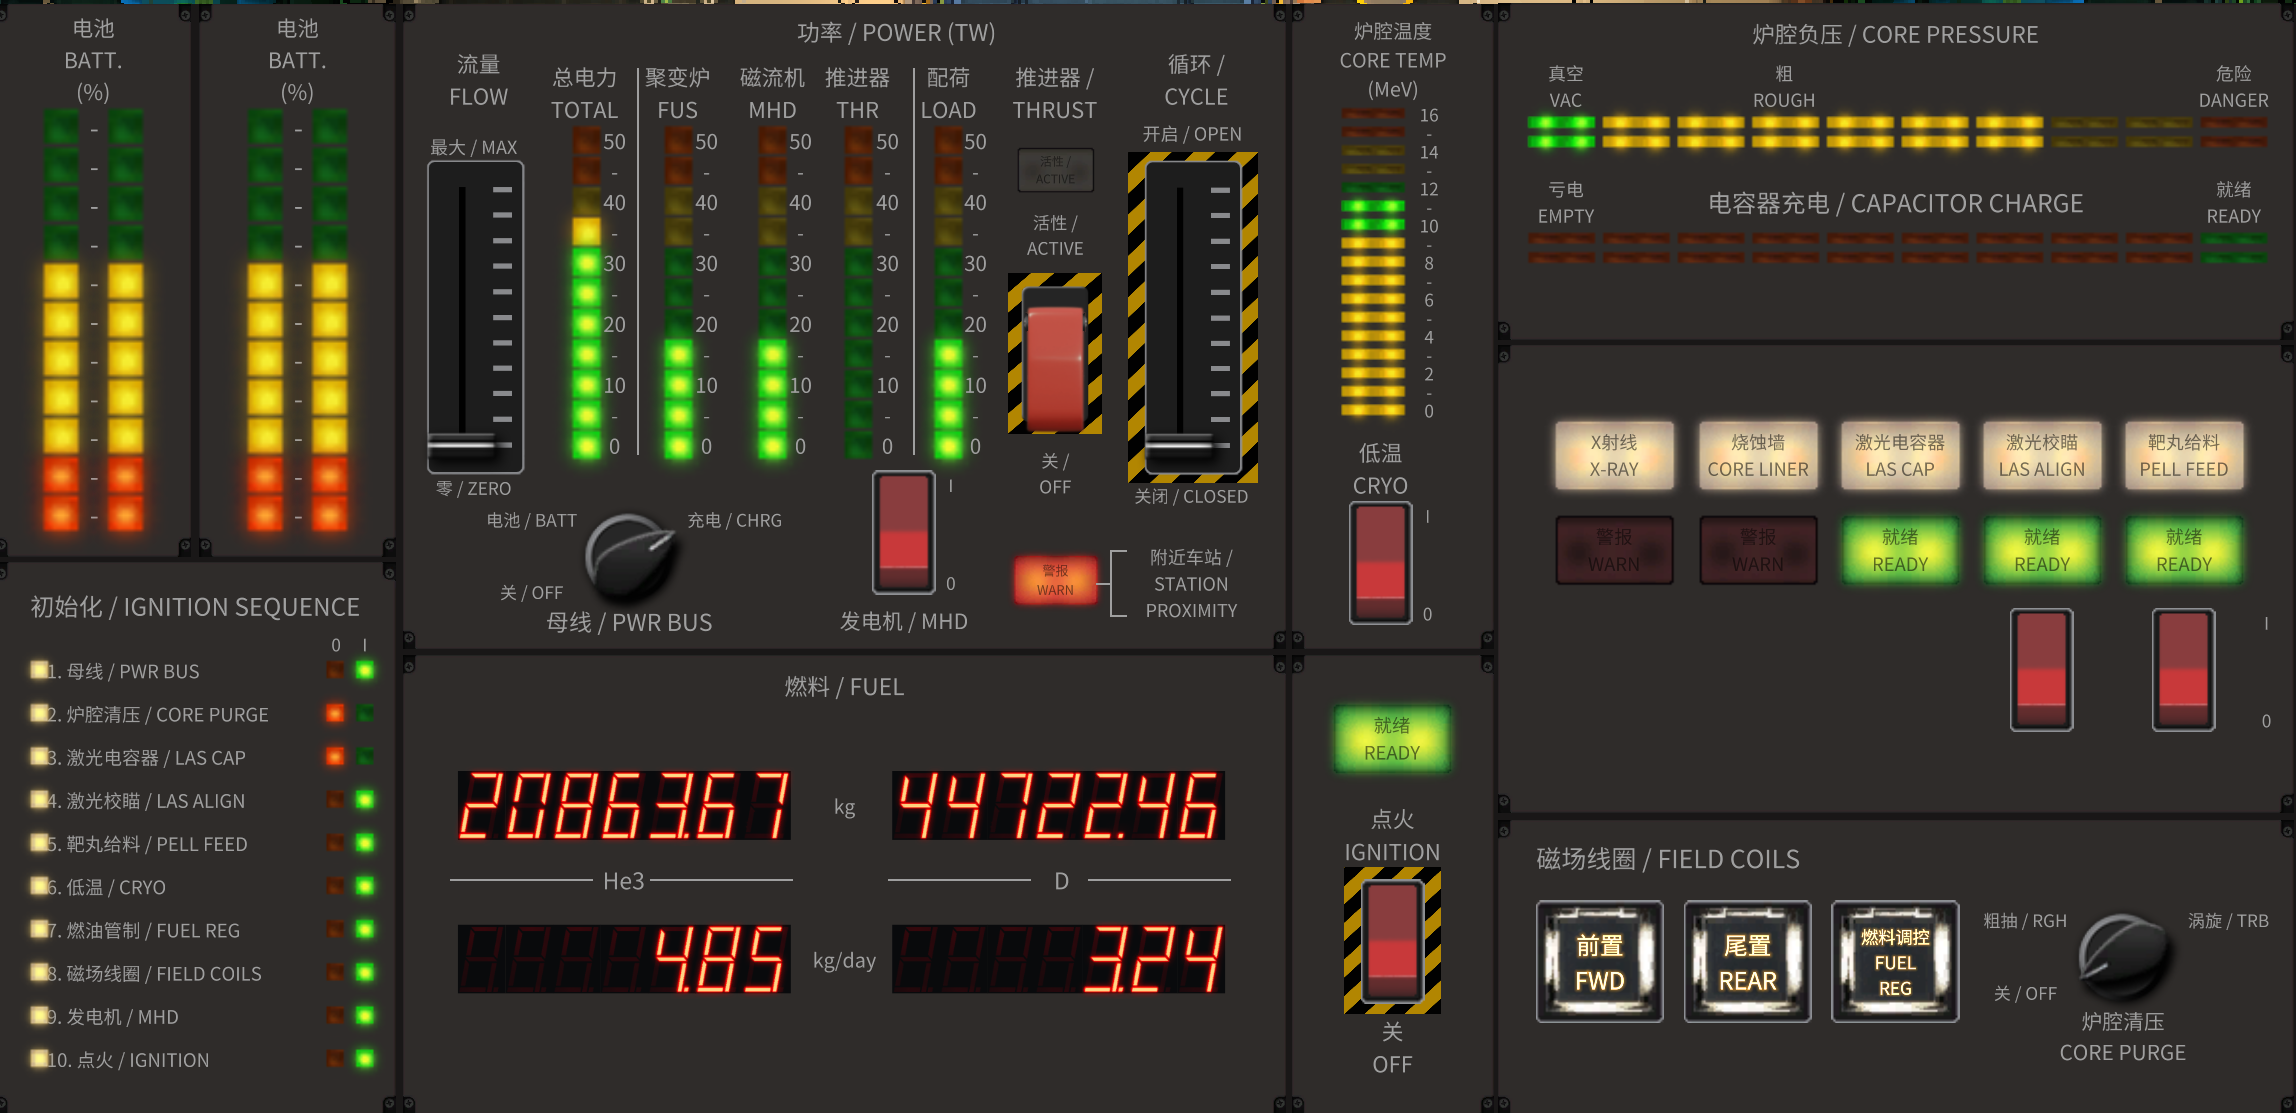Click the READY indicator above IGNITION
Image resolution: width=2296 pixels, height=1113 pixels.
click(1392, 739)
